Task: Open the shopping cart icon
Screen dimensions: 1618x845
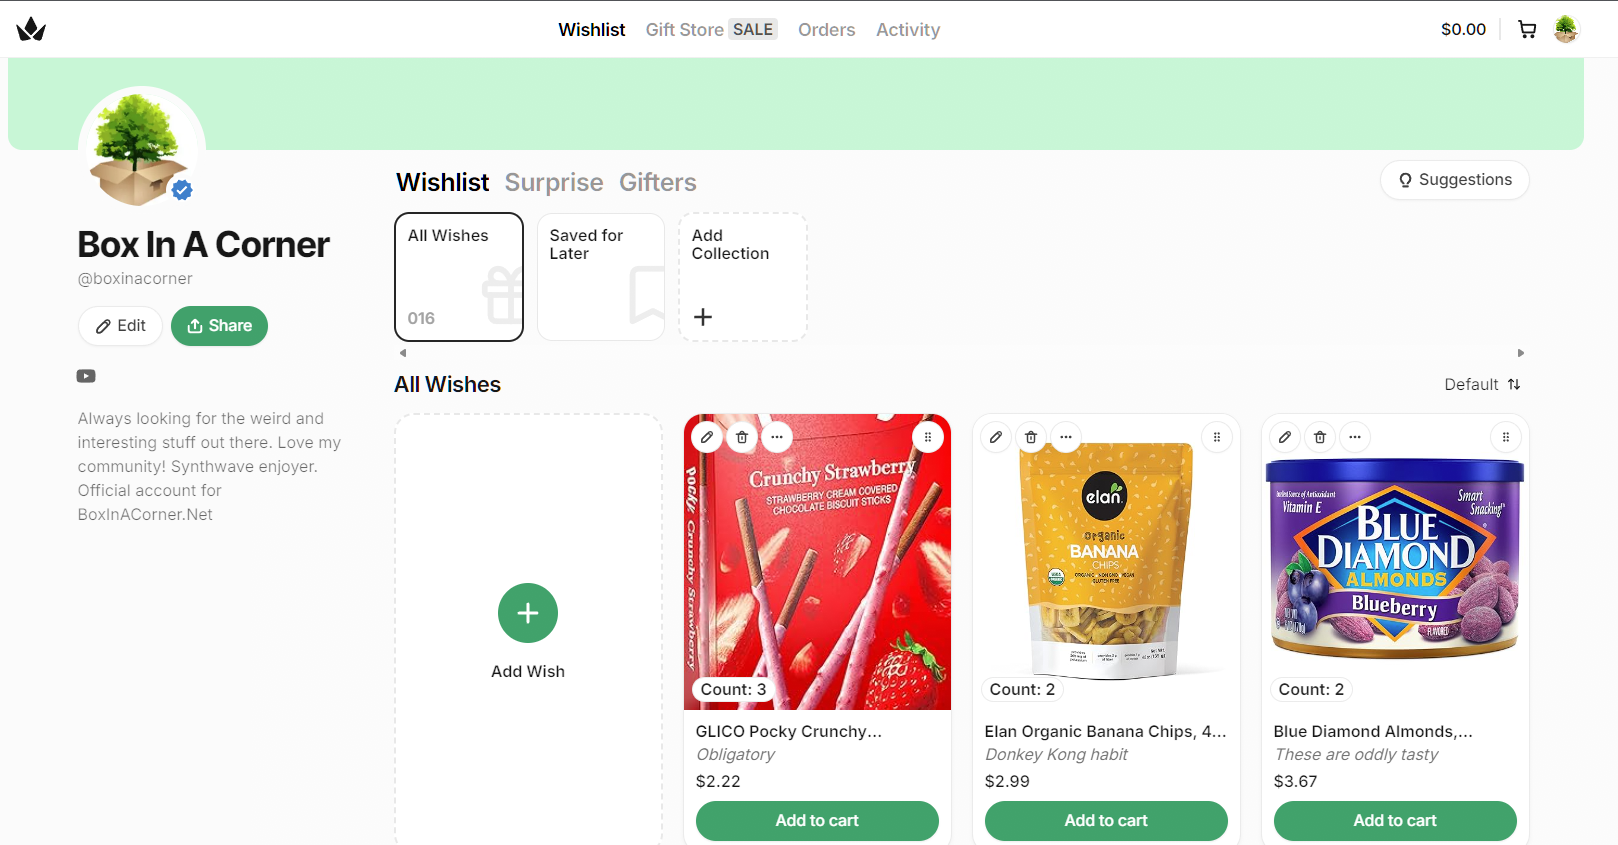Action: tap(1527, 29)
